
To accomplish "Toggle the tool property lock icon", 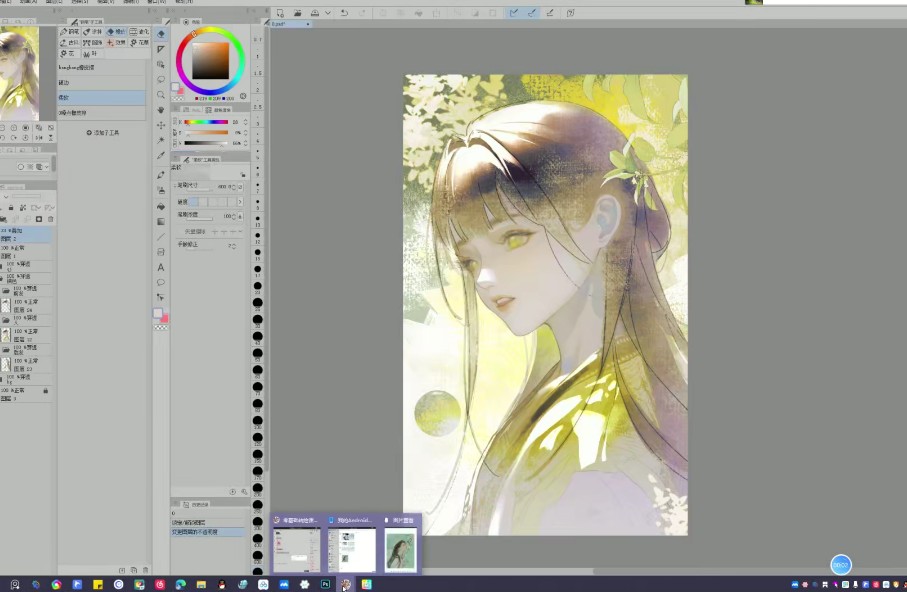I will point(243,174).
